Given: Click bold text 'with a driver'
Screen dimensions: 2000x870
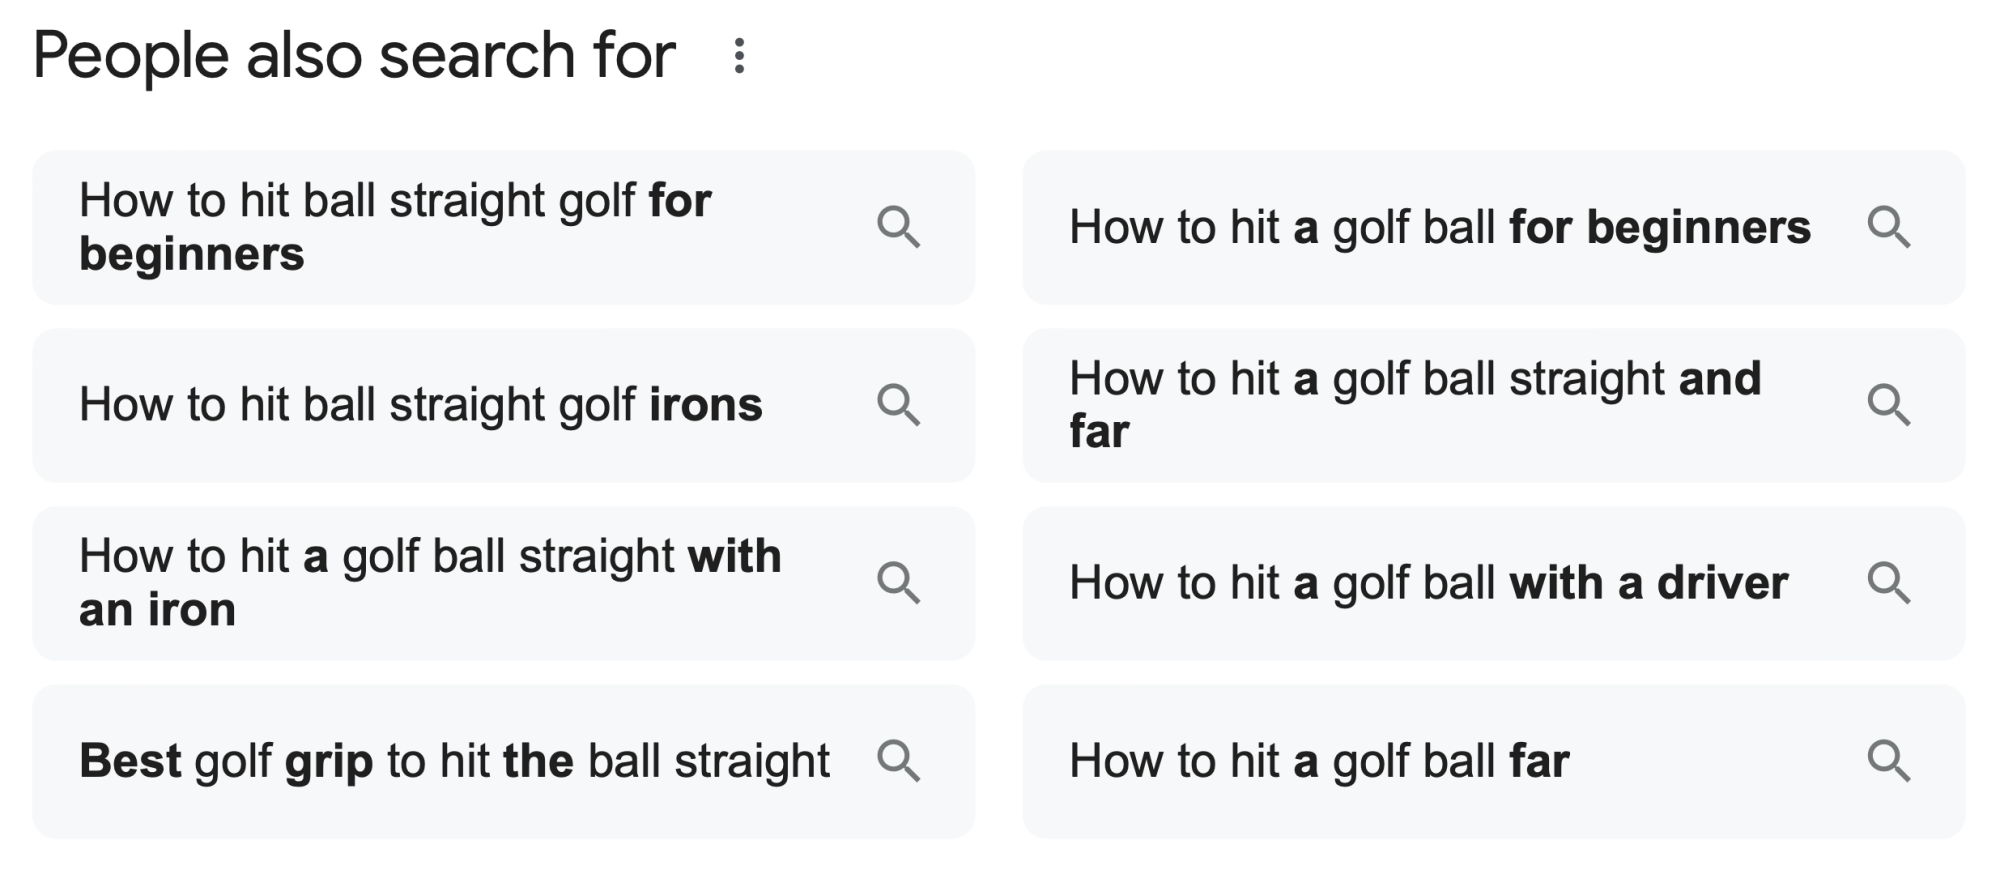Looking at the screenshot, I should coord(1648,583).
